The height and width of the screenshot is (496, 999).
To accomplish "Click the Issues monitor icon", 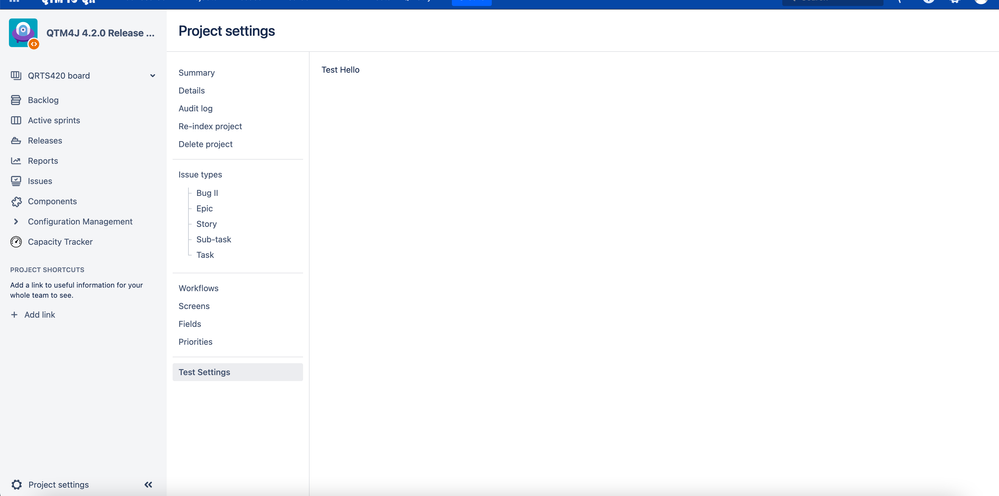I will [16, 181].
